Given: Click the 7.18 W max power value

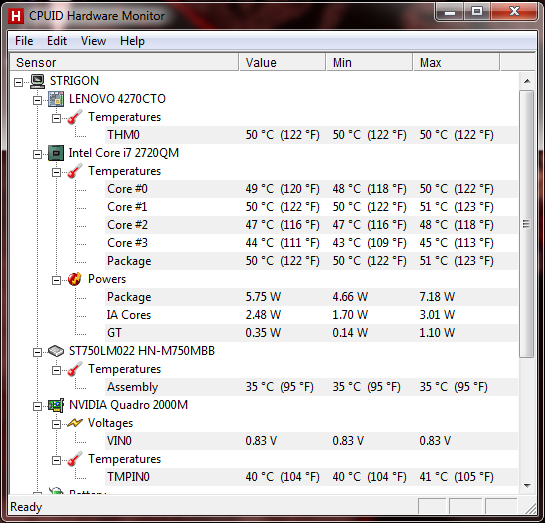Looking at the screenshot, I should pyautogui.click(x=437, y=297).
